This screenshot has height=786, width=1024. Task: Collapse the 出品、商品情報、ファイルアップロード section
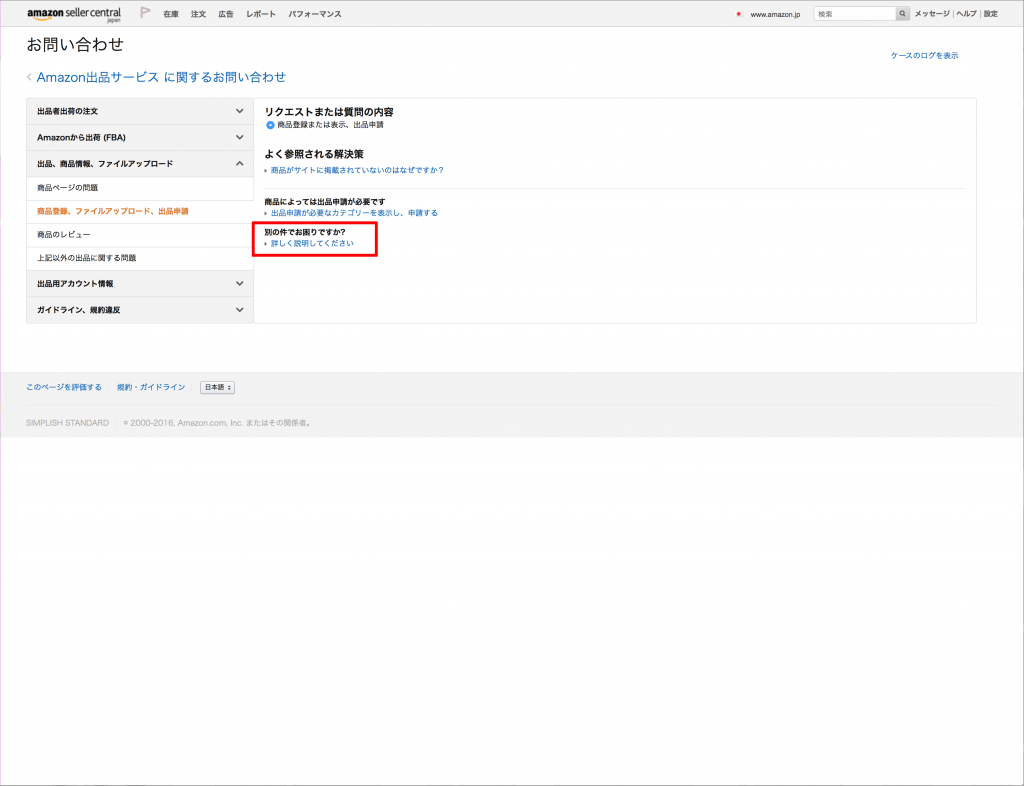point(140,164)
